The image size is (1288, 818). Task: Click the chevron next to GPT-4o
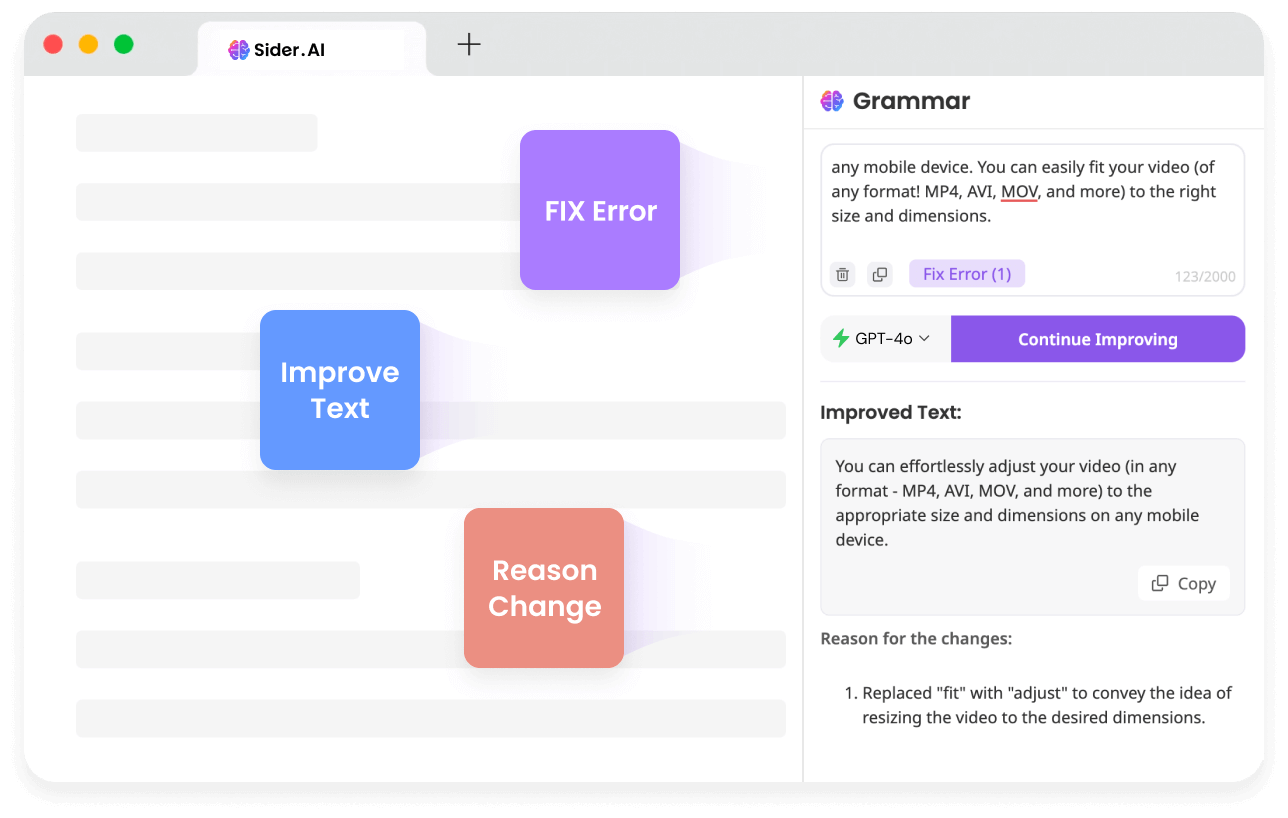924,339
